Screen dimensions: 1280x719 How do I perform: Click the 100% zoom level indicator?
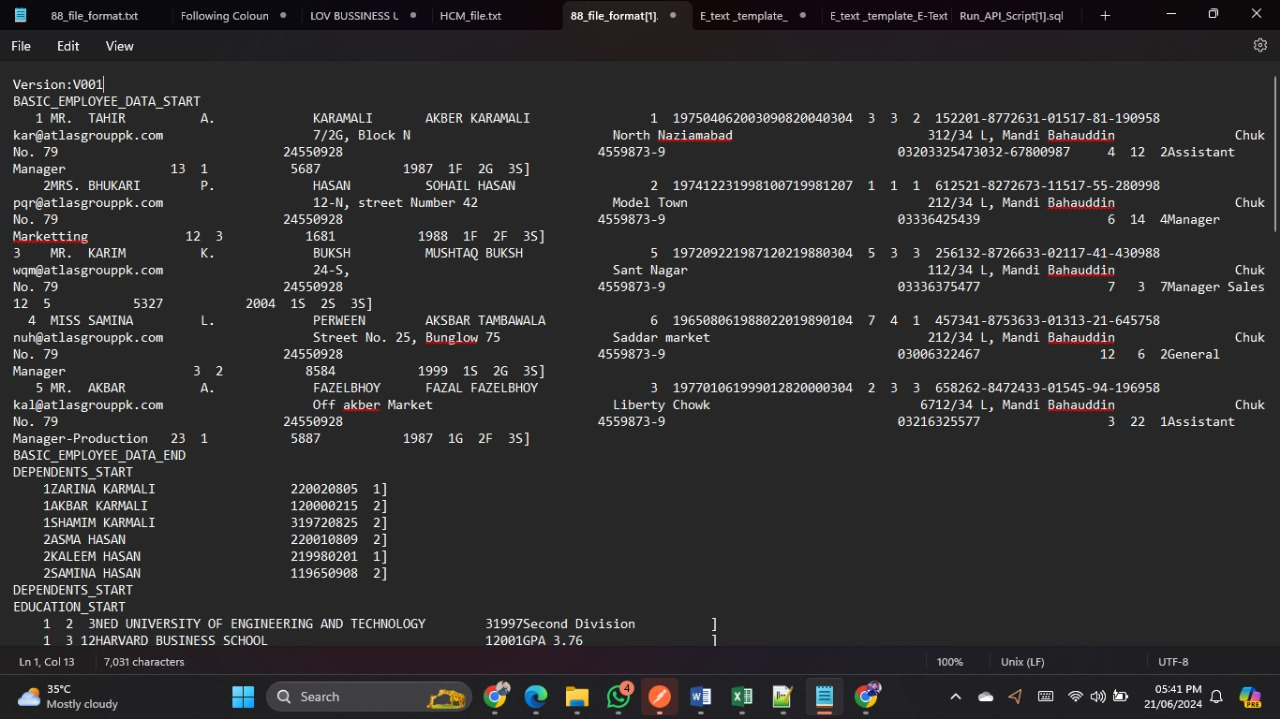tap(949, 662)
